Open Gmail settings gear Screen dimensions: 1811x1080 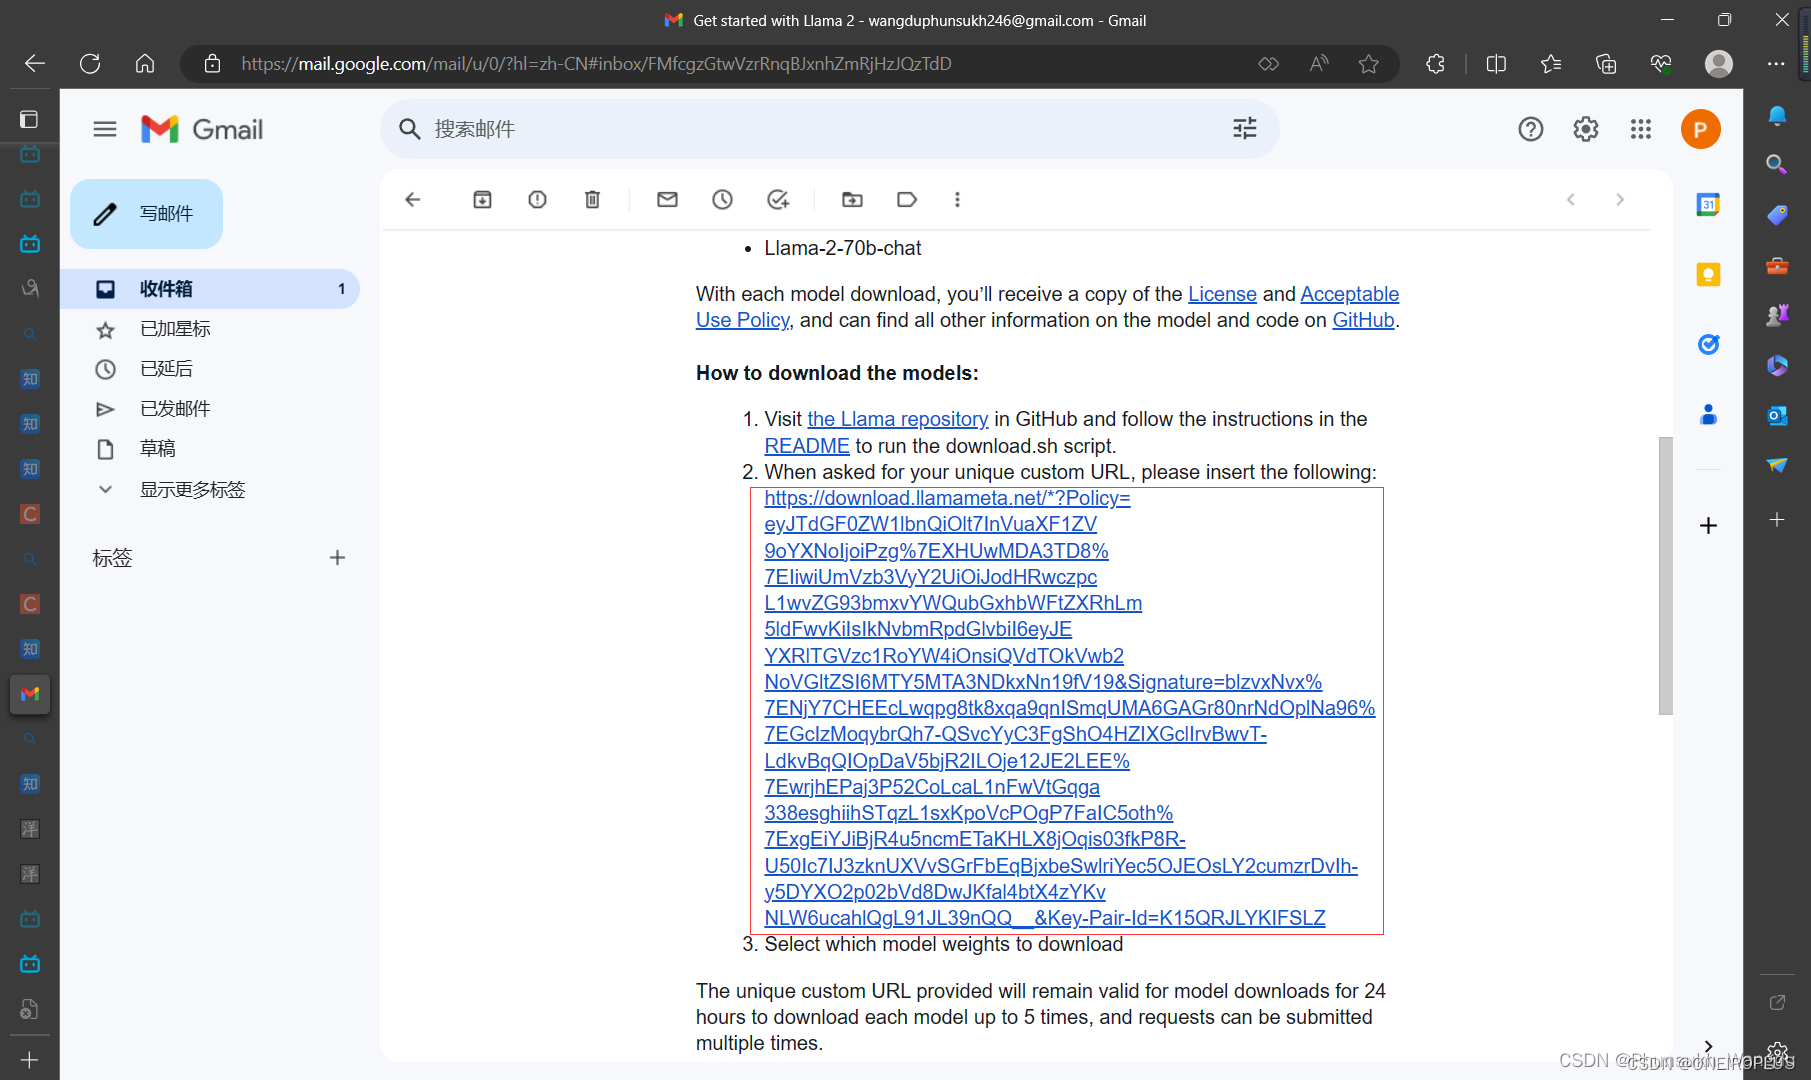(x=1586, y=129)
